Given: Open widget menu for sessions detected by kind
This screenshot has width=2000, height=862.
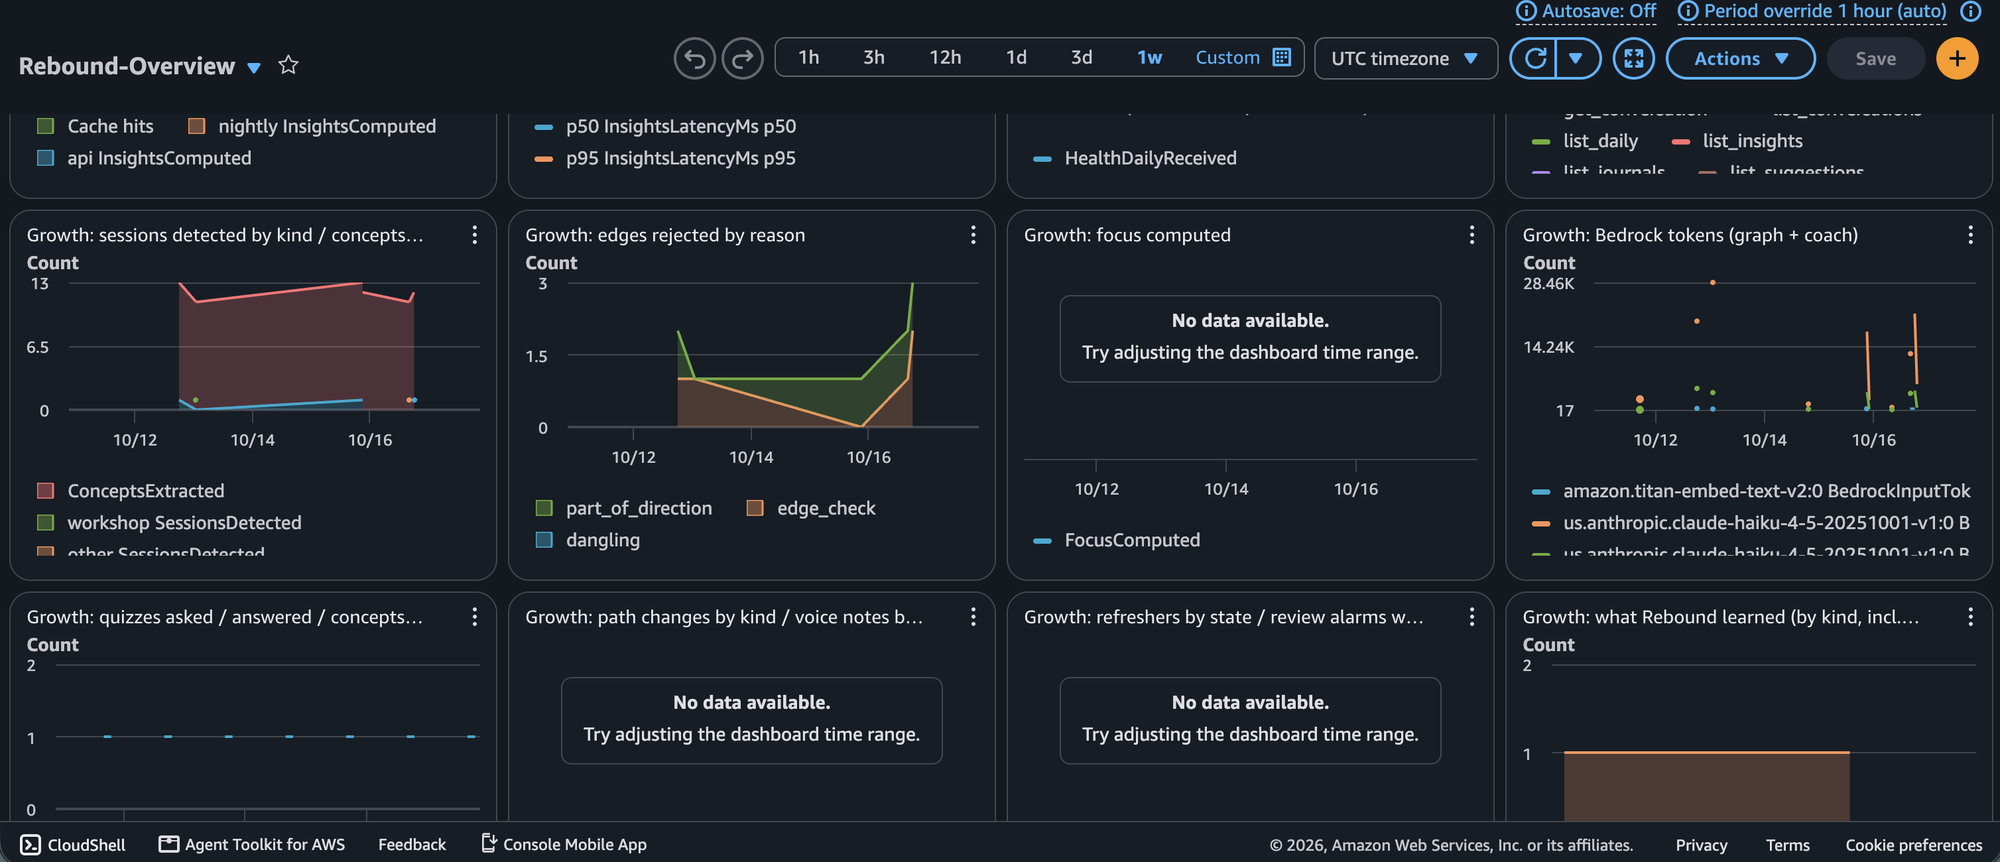Looking at the screenshot, I should pos(474,235).
